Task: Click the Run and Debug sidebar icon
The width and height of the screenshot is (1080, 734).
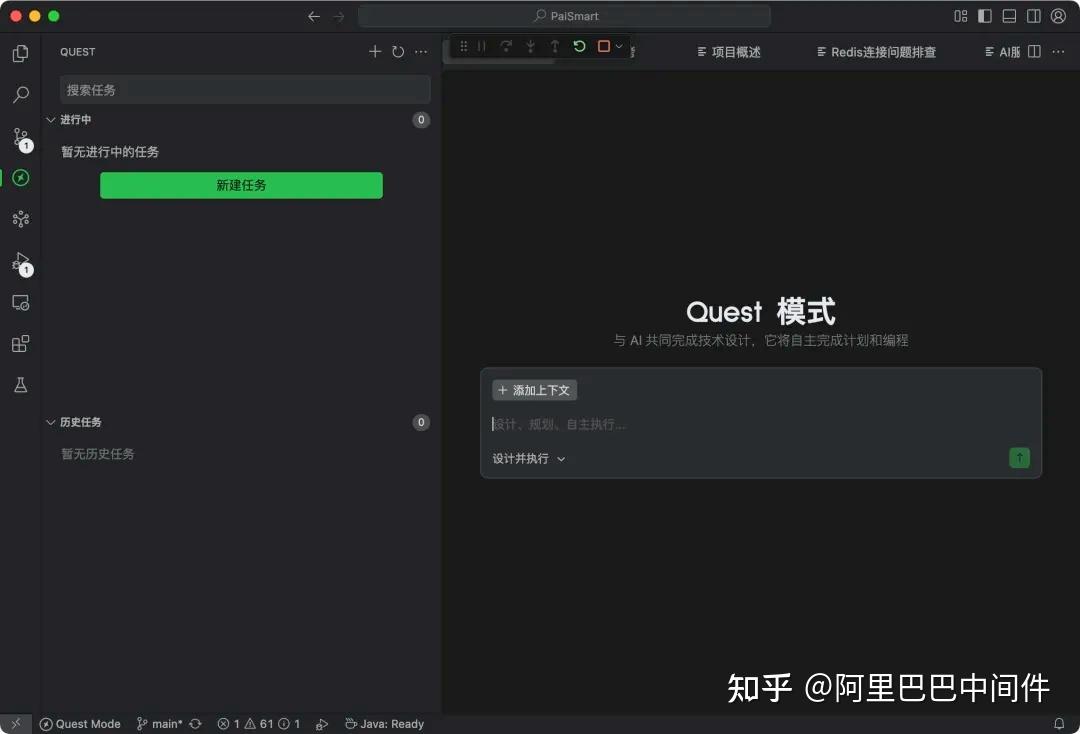Action: [20, 261]
